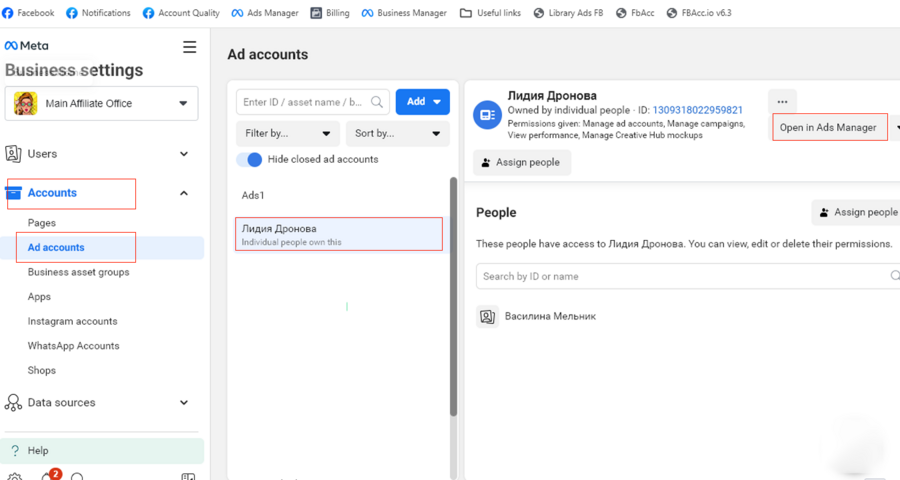
Task: Open the Facebook bookmark
Action: tap(28, 13)
